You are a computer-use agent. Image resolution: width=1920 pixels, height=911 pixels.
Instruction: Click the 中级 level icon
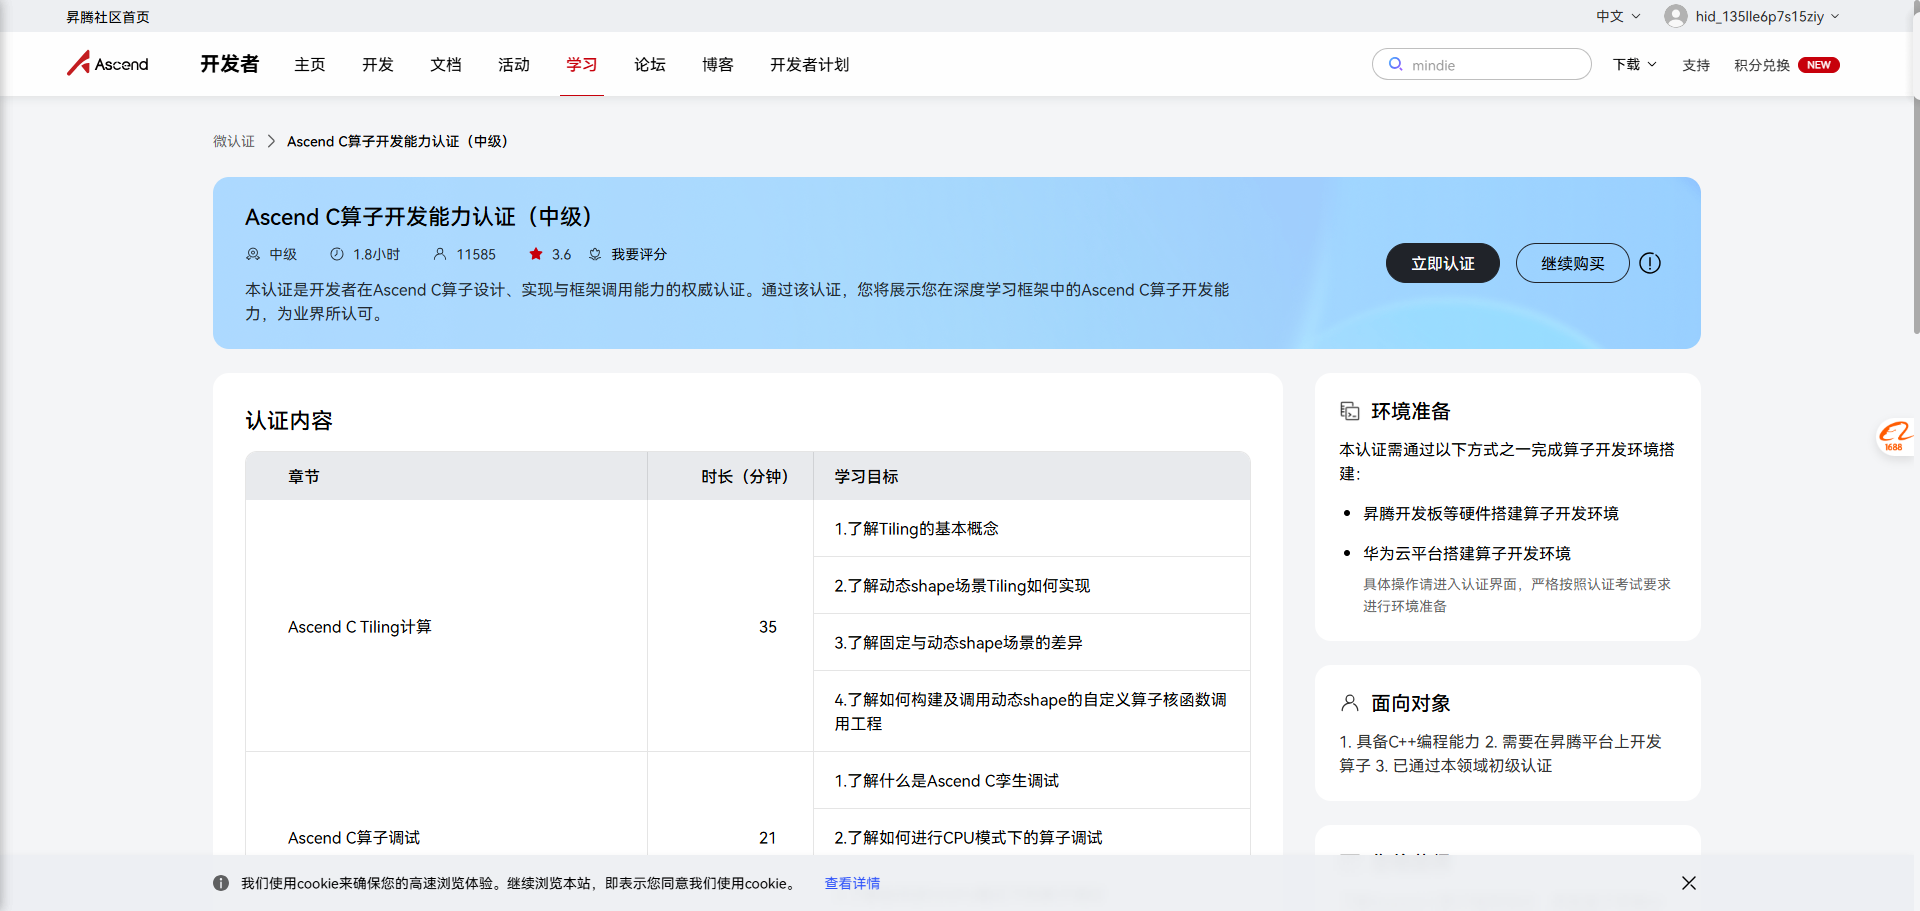[253, 254]
